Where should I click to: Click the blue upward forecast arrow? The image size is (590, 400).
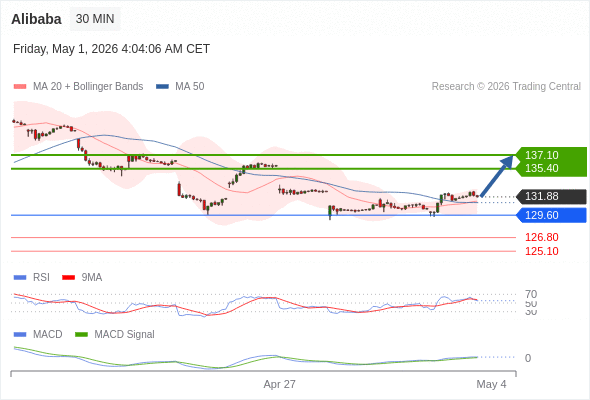coord(497,176)
